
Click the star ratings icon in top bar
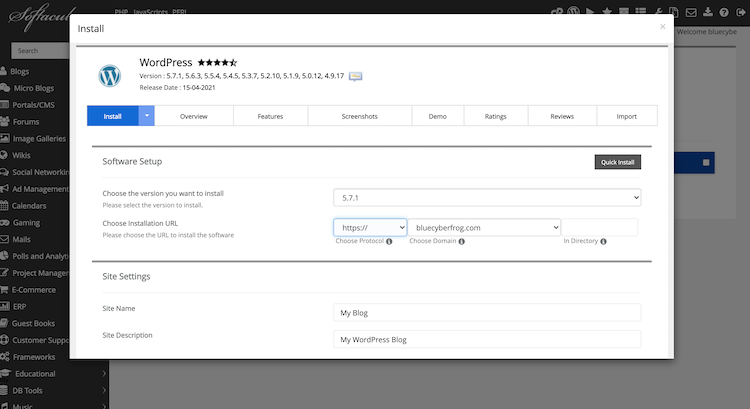(607, 11)
